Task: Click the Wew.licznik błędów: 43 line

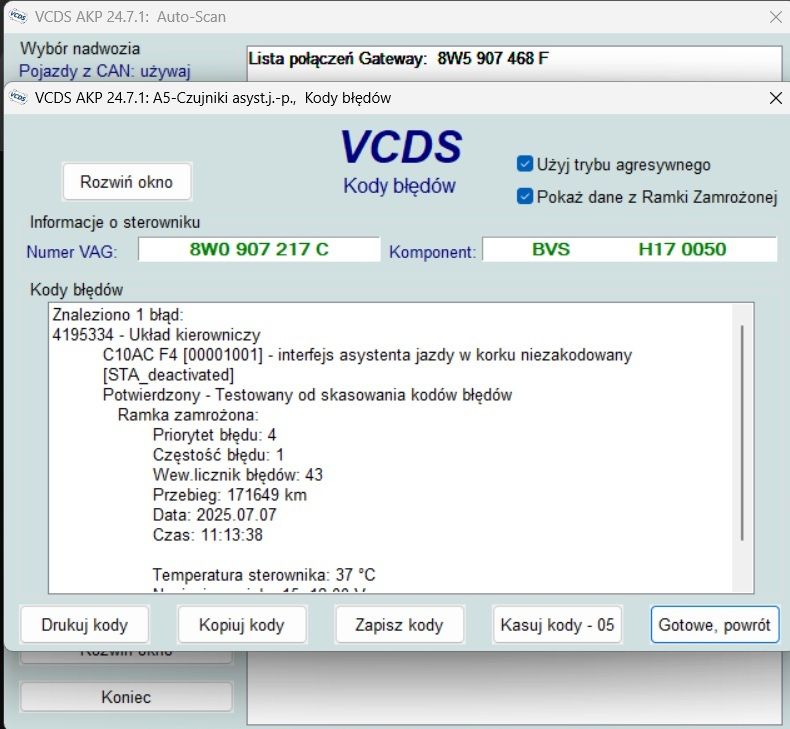Action: tap(238, 475)
